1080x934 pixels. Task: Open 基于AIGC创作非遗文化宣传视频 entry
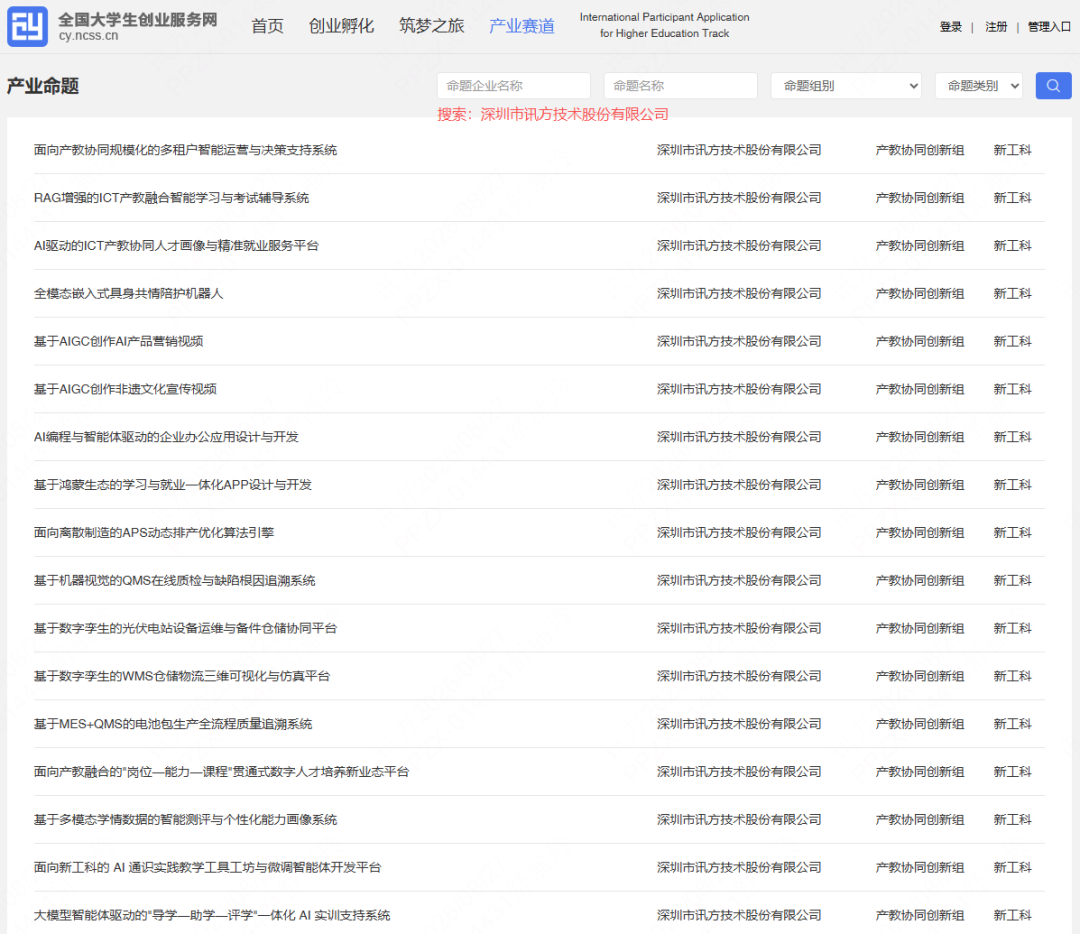coord(125,389)
